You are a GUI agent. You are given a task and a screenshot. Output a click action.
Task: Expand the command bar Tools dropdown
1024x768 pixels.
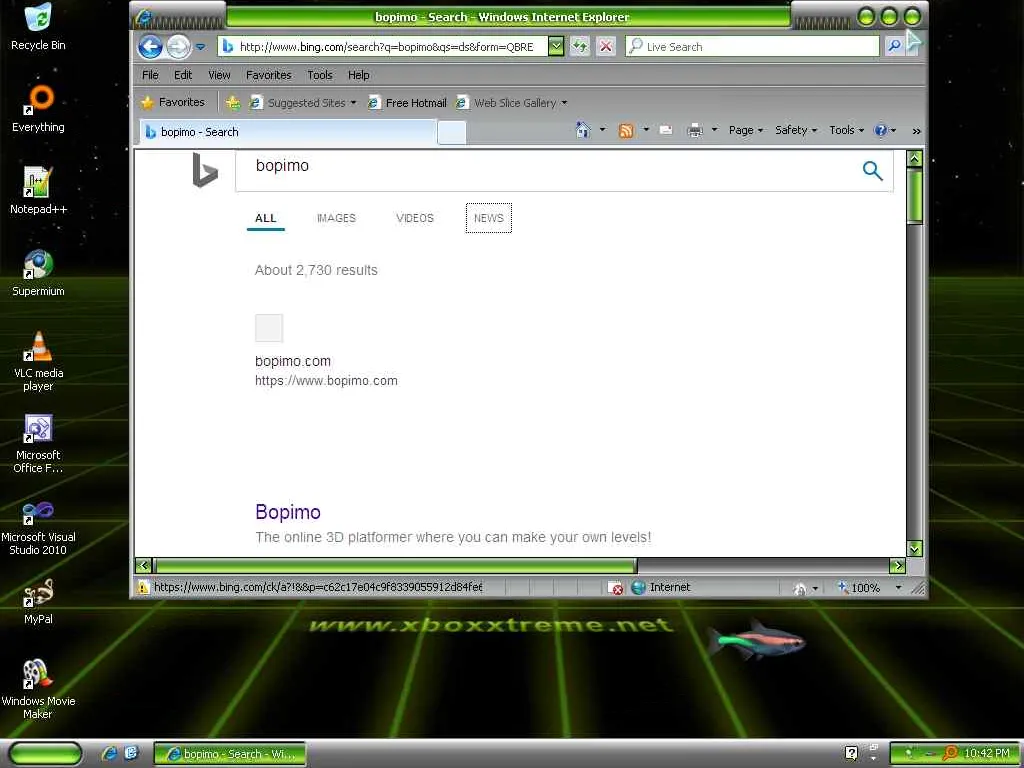click(x=846, y=130)
